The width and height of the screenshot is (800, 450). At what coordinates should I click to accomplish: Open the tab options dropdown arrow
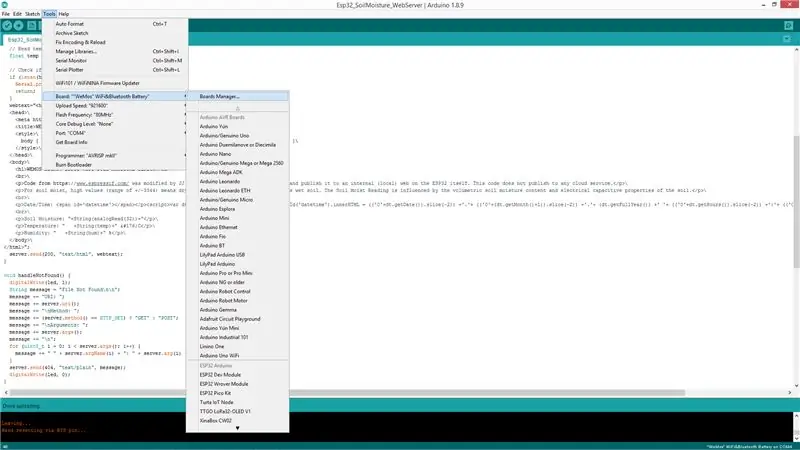pos(787,39)
